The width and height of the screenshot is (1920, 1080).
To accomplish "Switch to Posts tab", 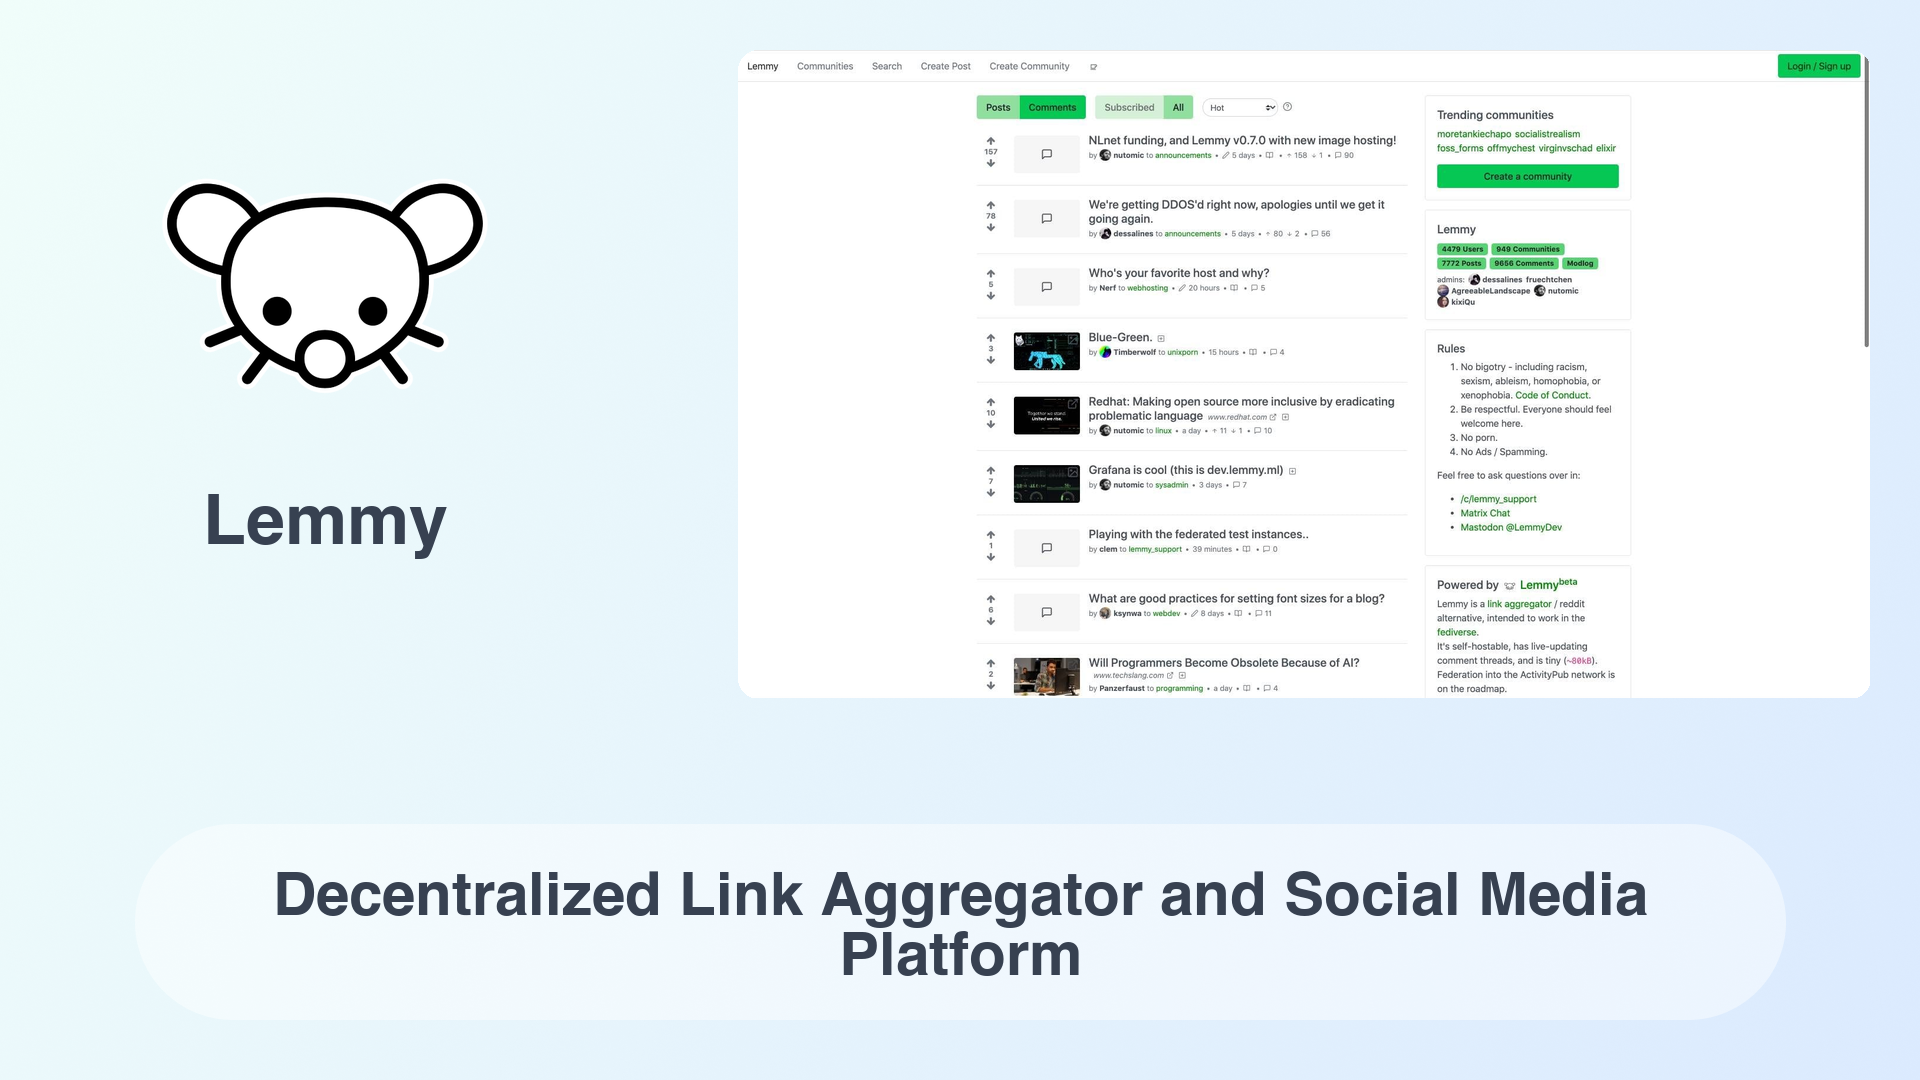I will (x=997, y=107).
